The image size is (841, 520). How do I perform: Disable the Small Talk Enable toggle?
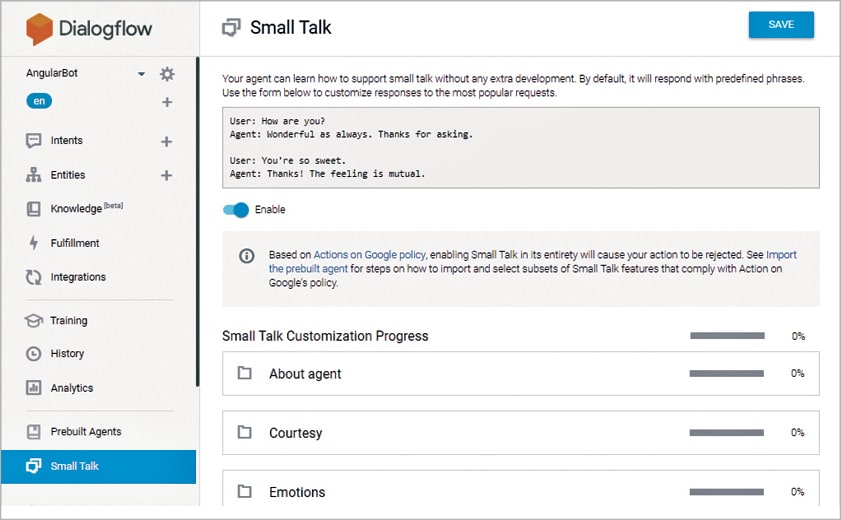[236, 210]
